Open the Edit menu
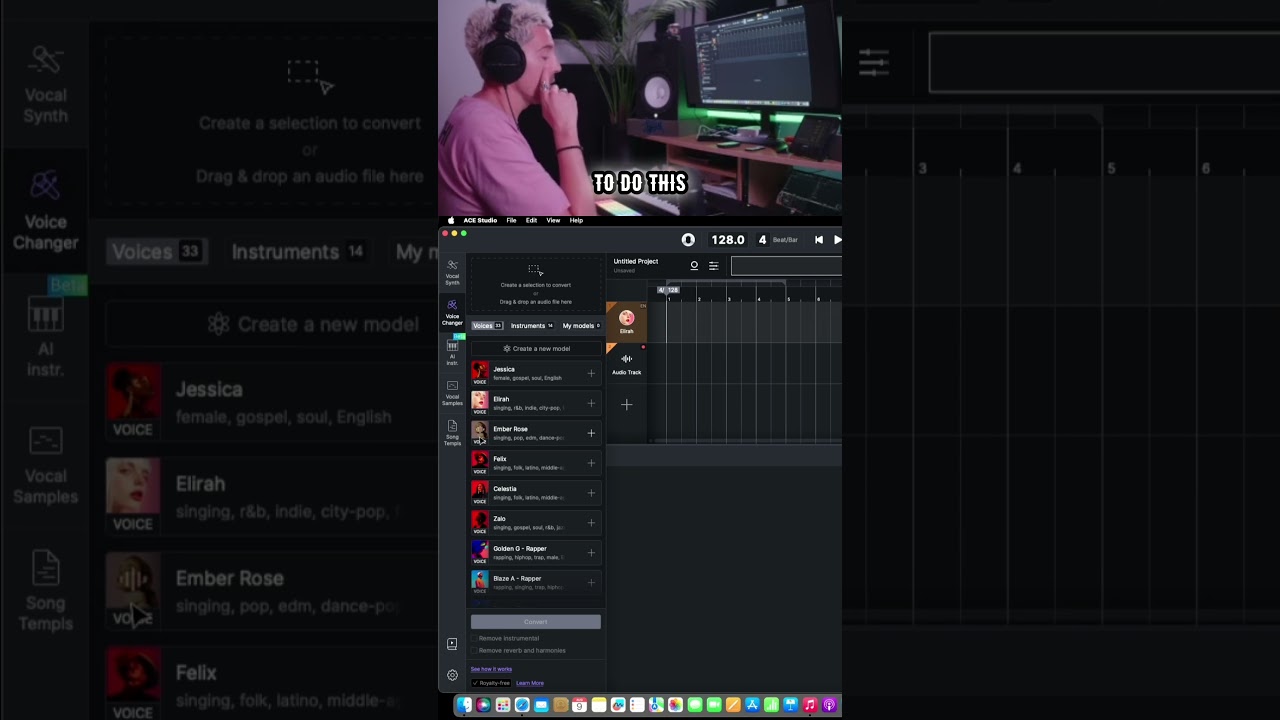Screen dimensions: 1280x720 532,220
